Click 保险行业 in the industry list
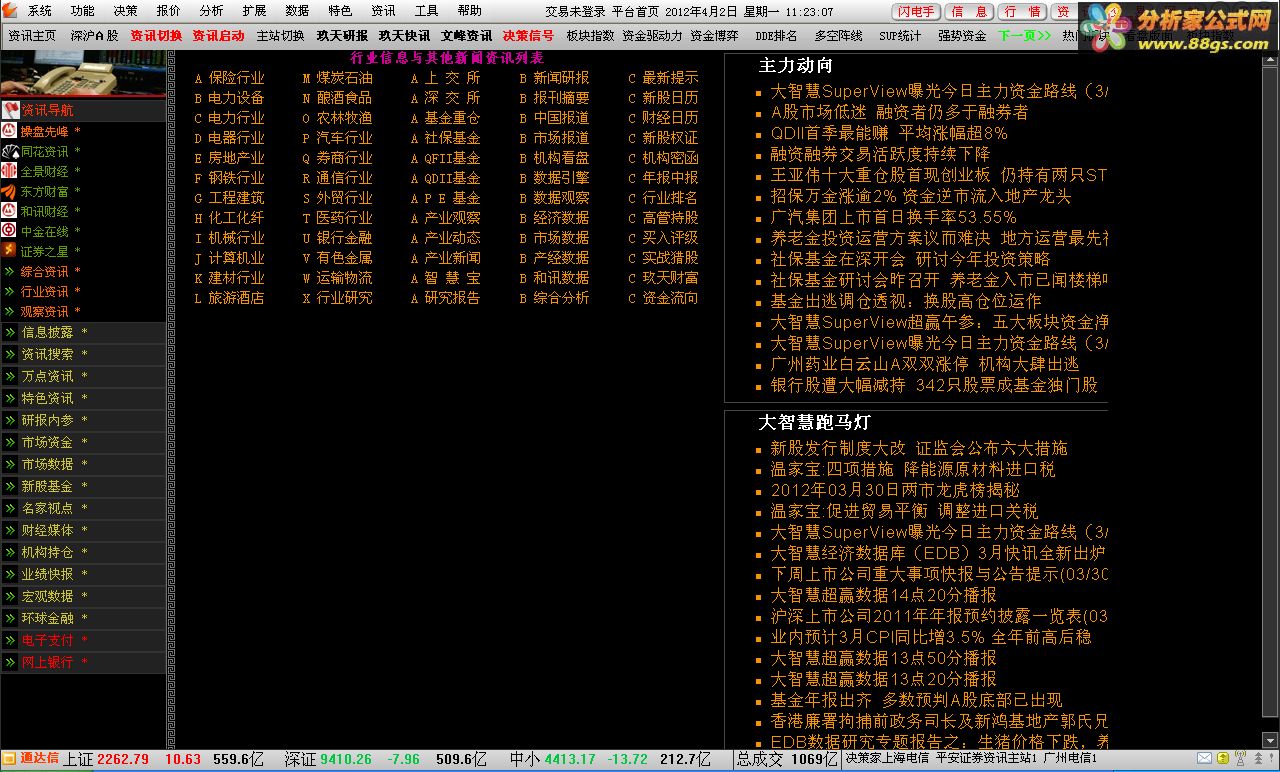The image size is (1280, 772). [236, 78]
